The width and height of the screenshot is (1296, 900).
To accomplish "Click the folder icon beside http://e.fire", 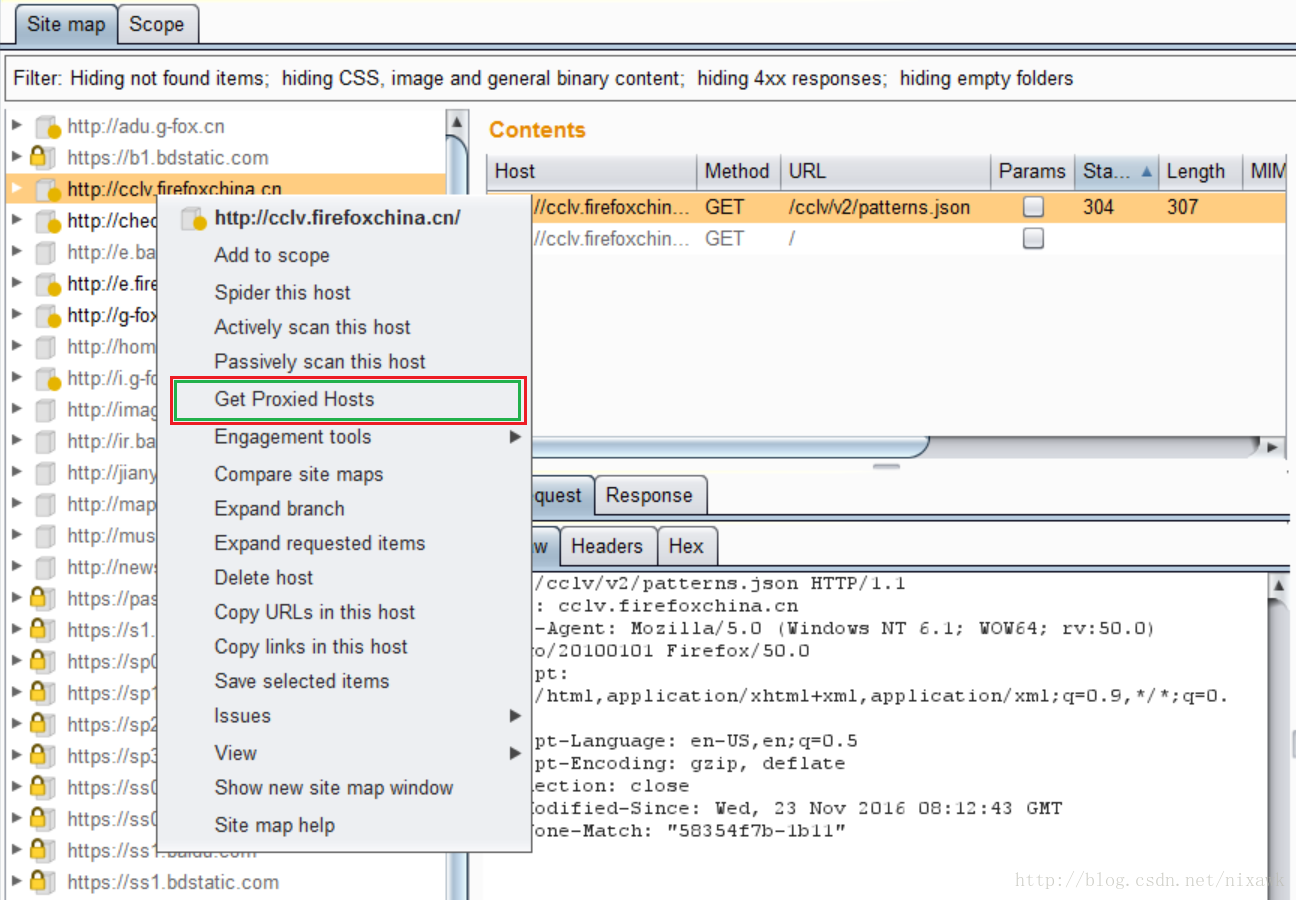I will [x=47, y=284].
